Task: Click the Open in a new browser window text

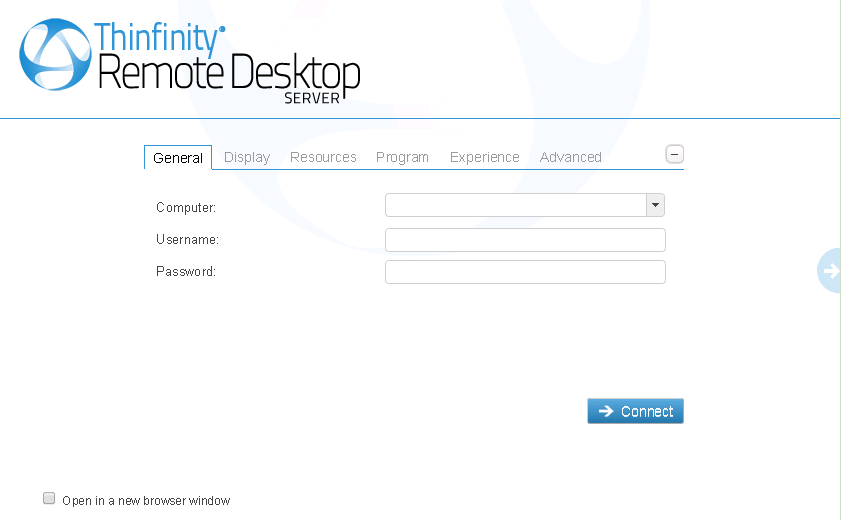Action: coord(146,501)
